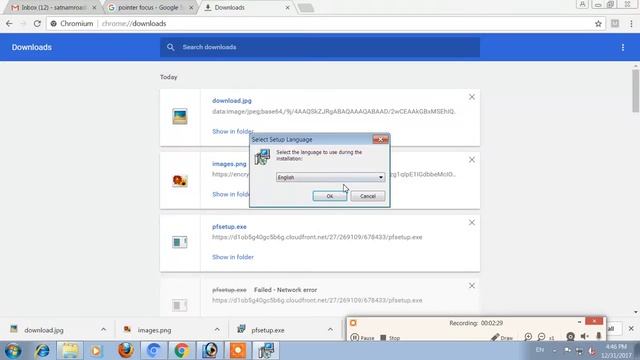
Task: Close the bottom download bar
Action: coord(631,328)
